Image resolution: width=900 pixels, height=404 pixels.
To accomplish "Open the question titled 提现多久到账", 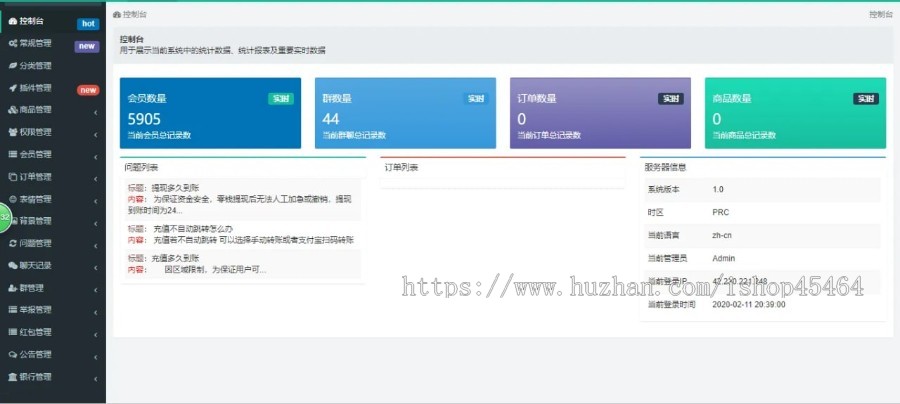I will (x=176, y=188).
